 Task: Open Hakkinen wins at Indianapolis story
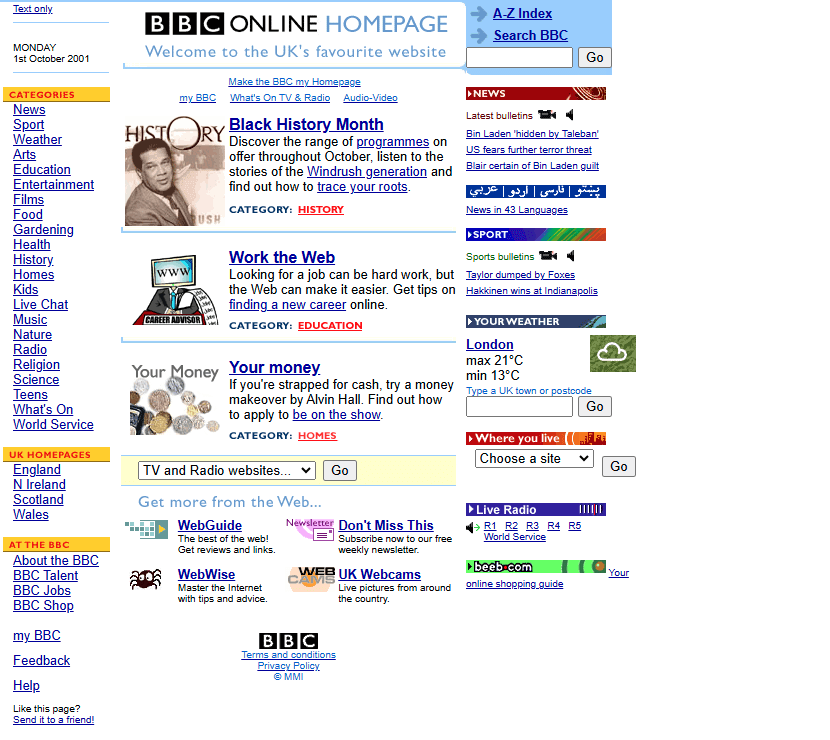[531, 291]
